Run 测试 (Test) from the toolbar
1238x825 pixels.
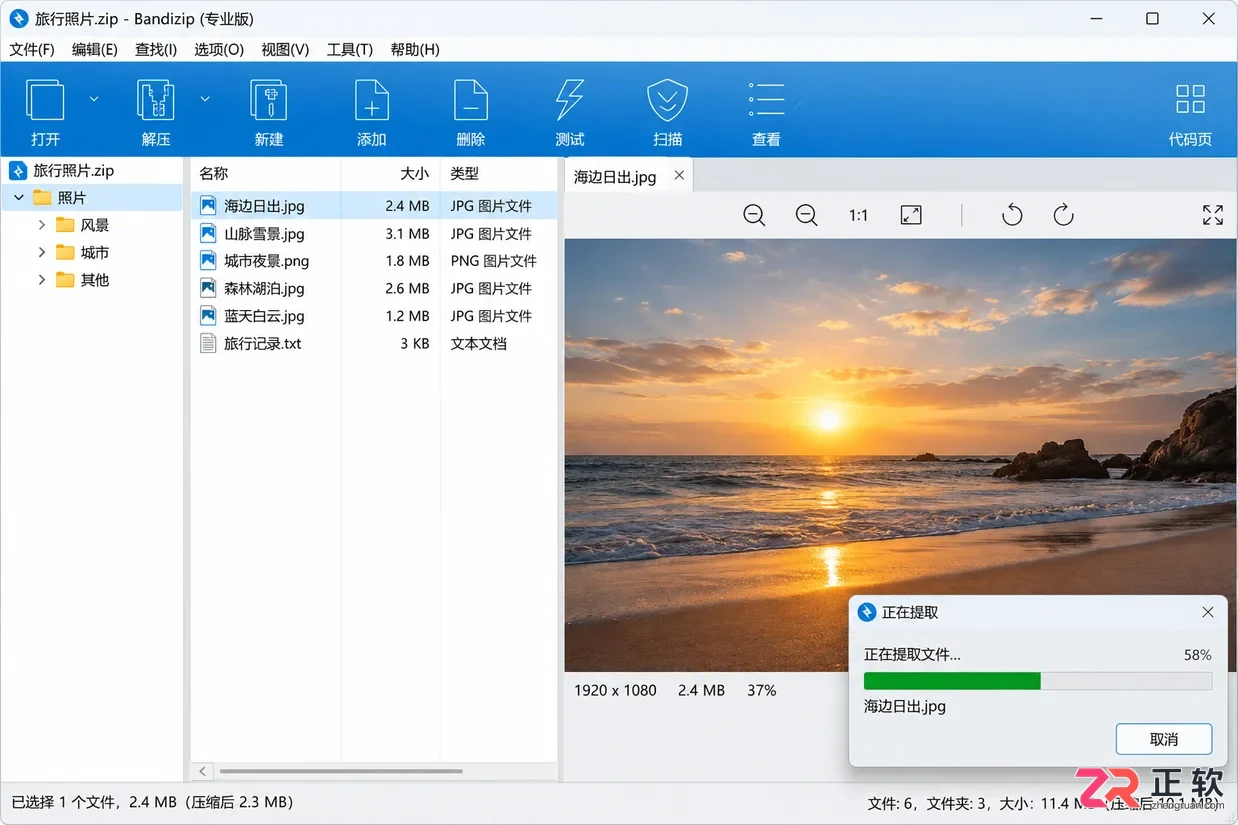569,101
